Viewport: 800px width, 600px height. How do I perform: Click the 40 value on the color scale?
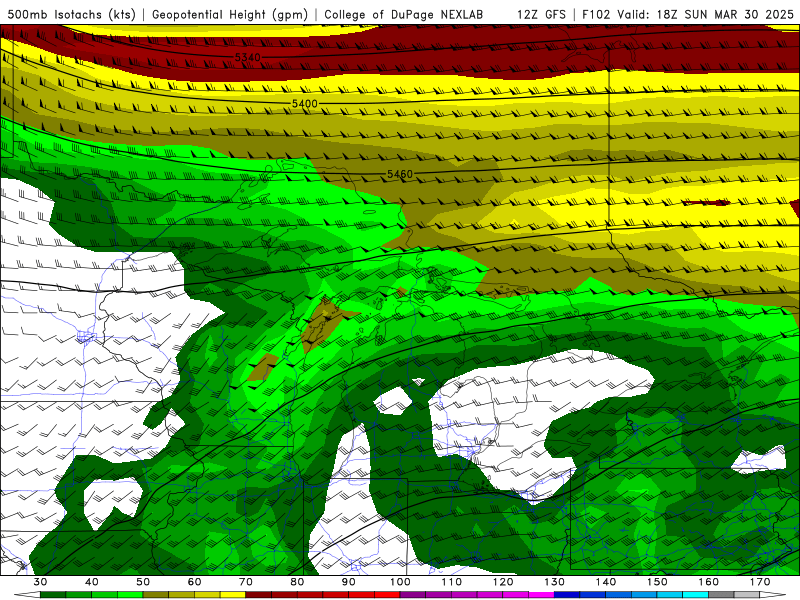[92, 582]
